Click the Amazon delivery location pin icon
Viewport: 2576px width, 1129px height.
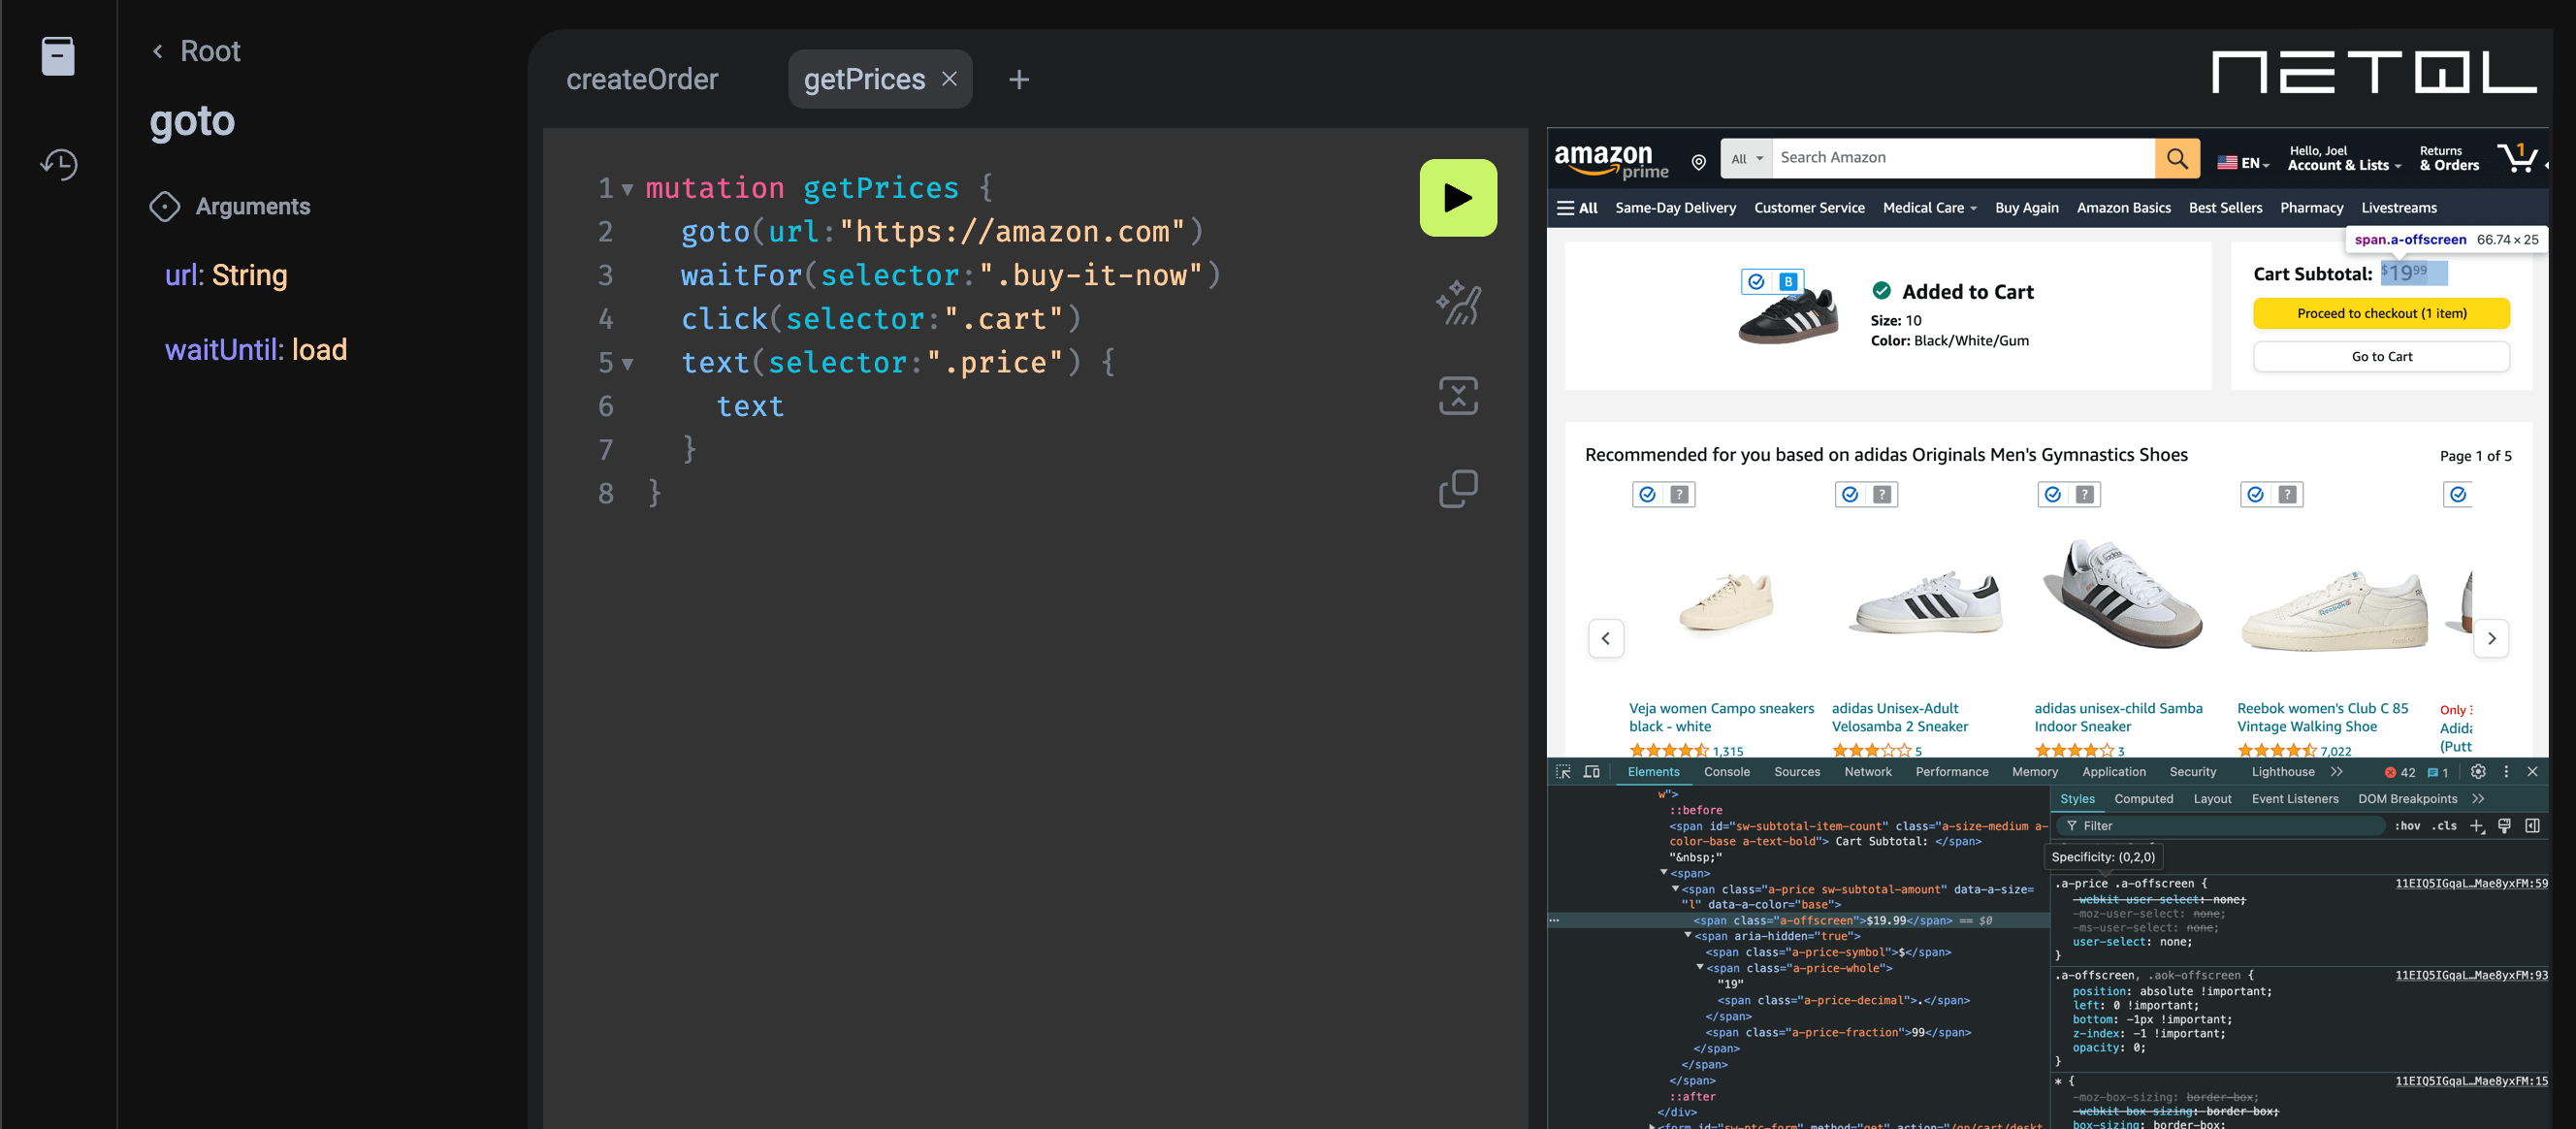coord(1697,162)
